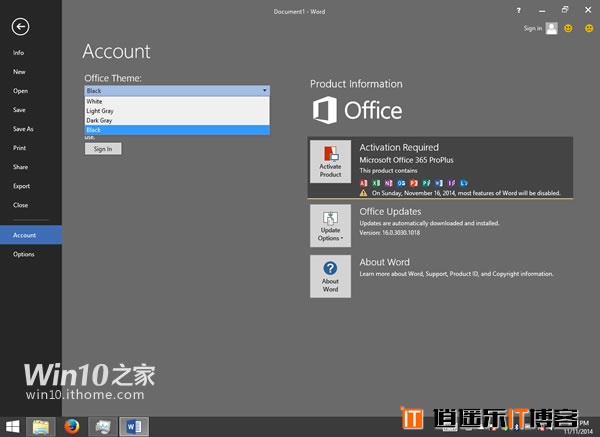Click the Sign in link at top right
The width and height of the screenshot is (600, 437).
pos(533,28)
